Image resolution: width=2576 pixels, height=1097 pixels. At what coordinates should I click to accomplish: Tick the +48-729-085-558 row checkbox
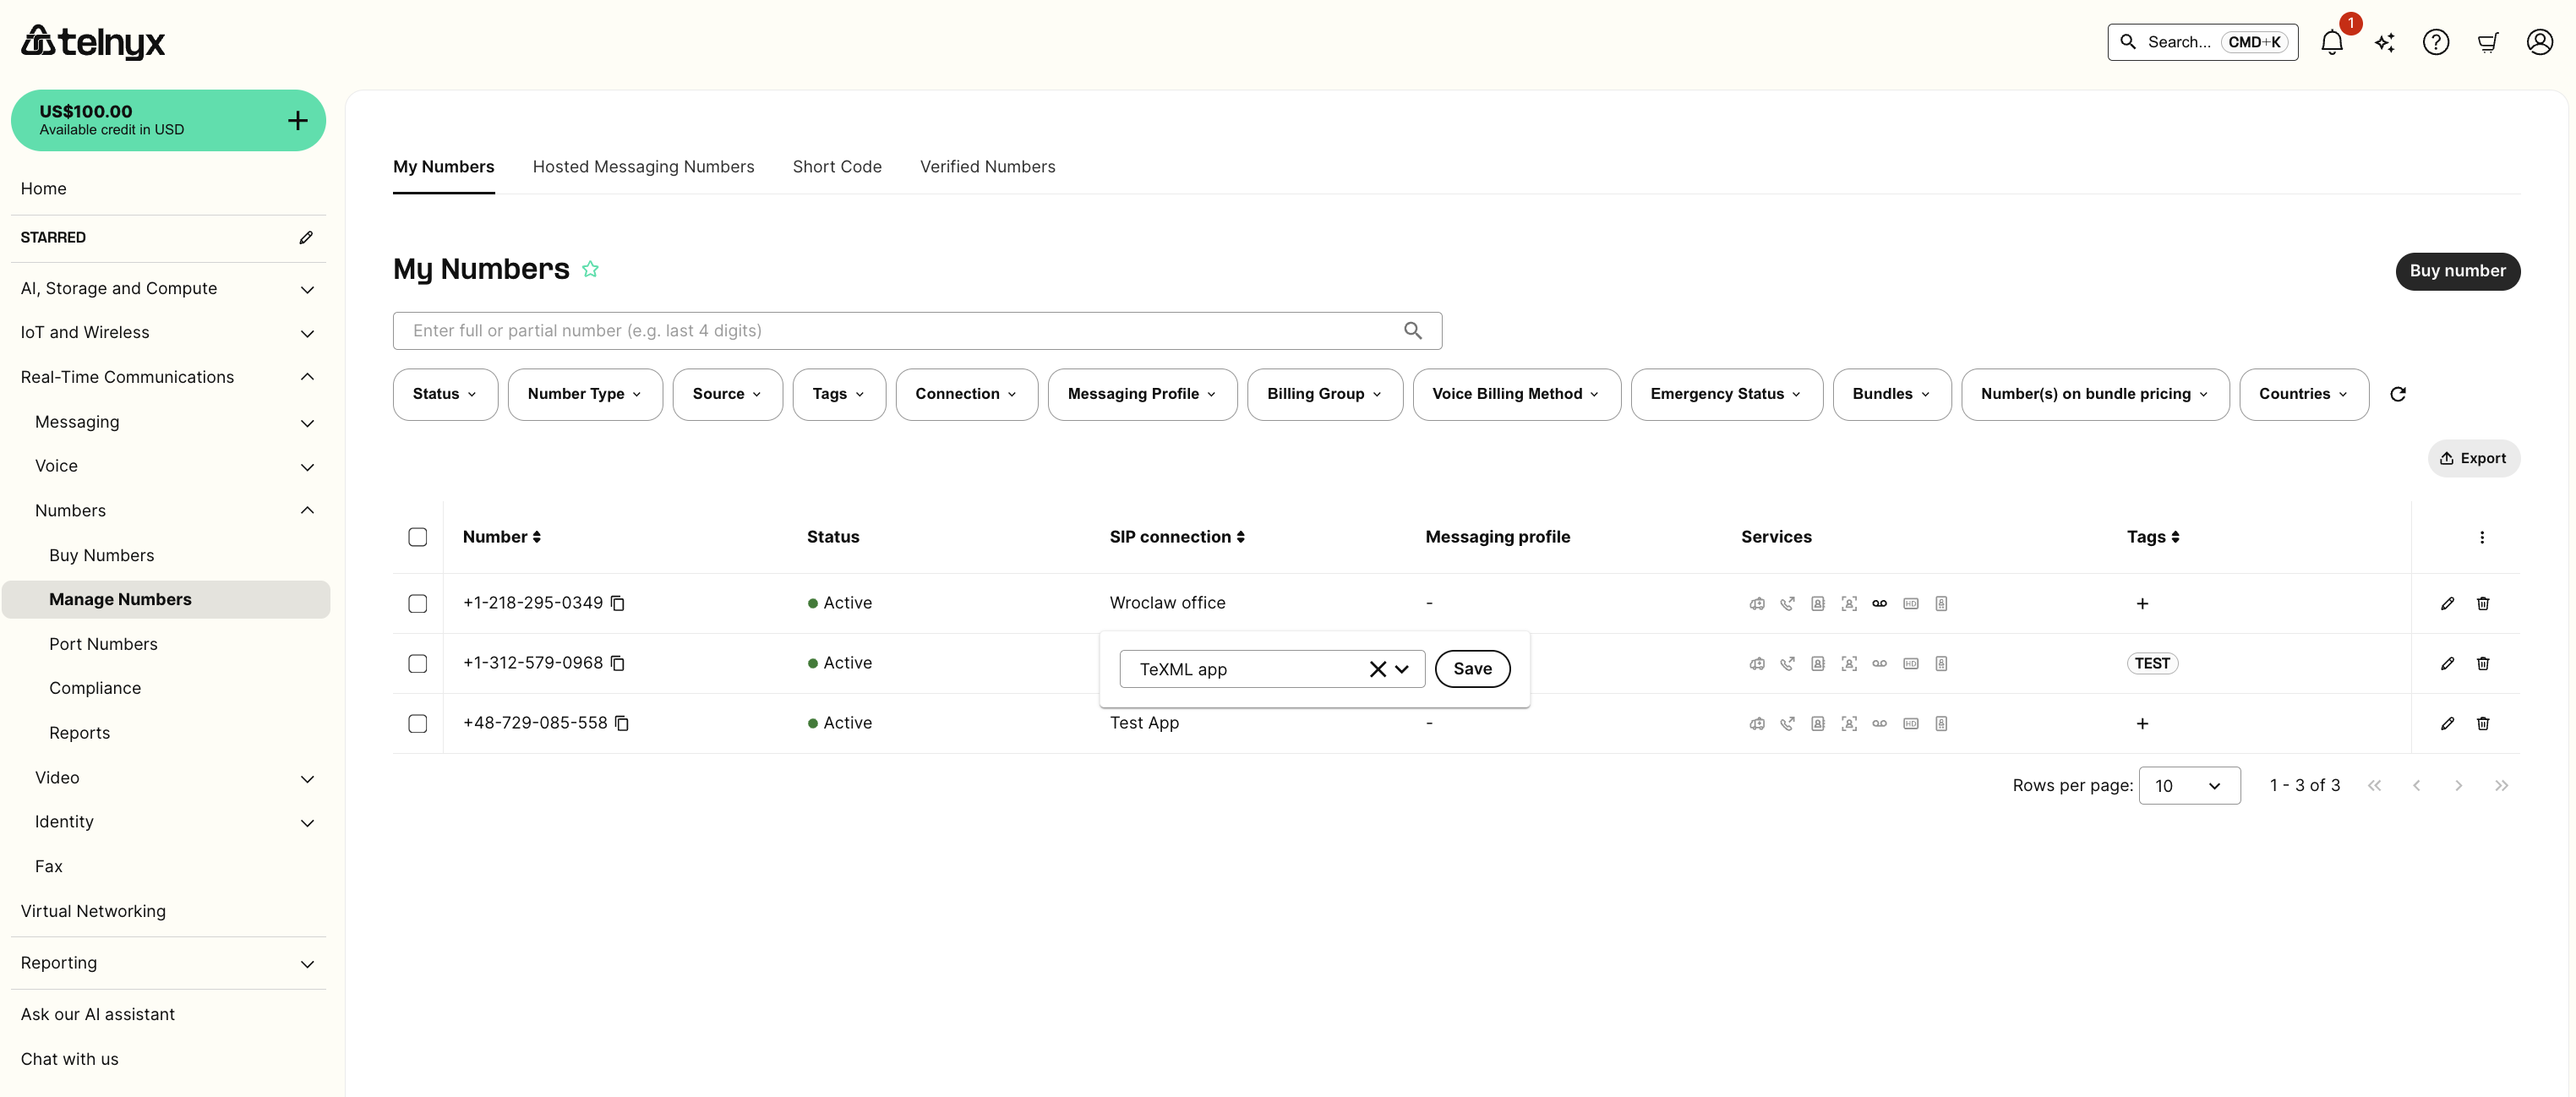418,723
